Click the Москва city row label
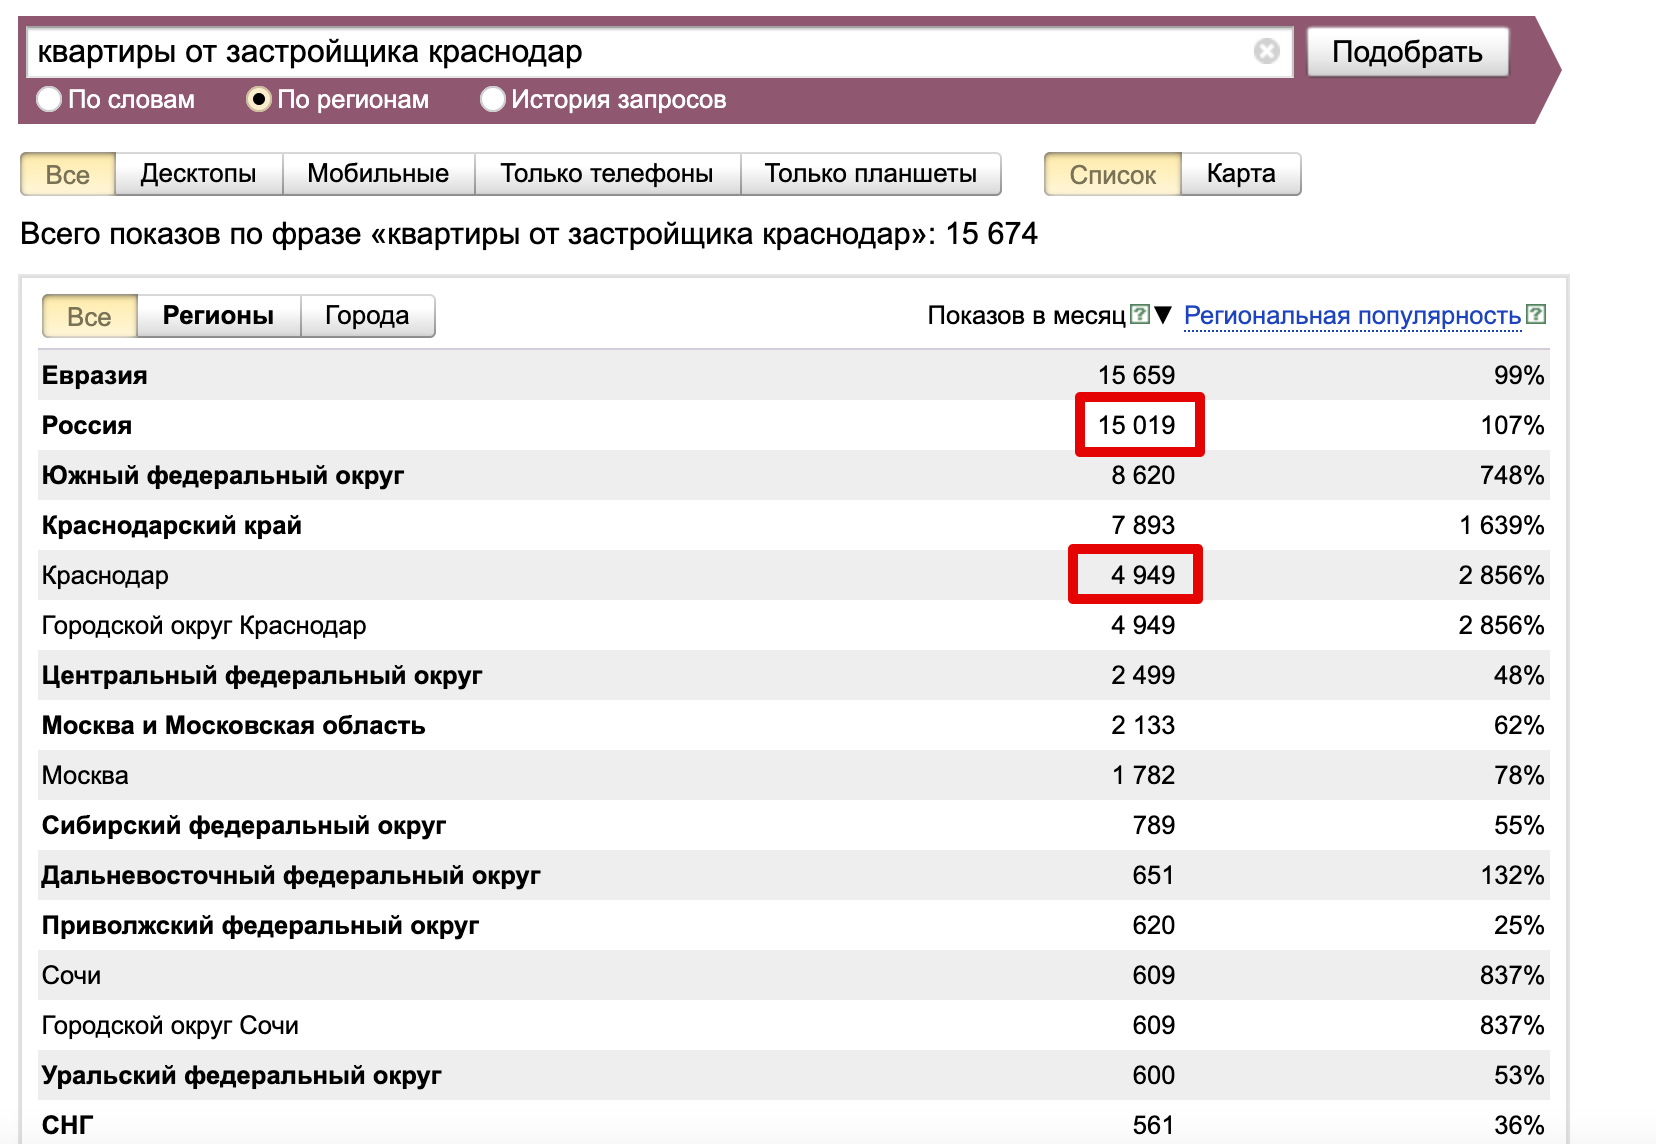 pos(85,775)
